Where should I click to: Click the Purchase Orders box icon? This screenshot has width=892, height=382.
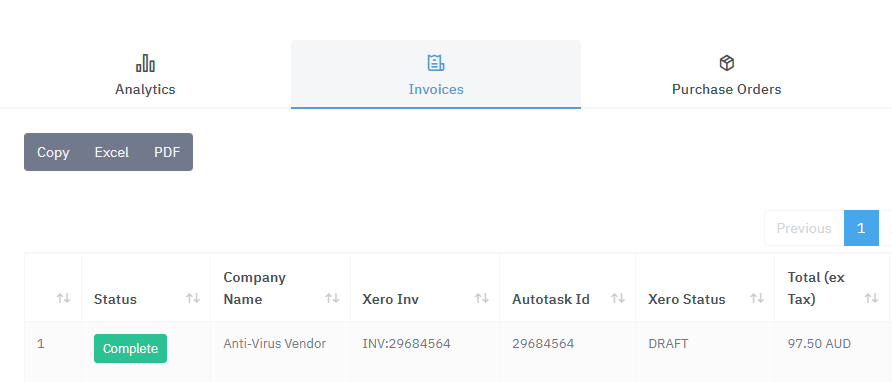click(x=726, y=63)
